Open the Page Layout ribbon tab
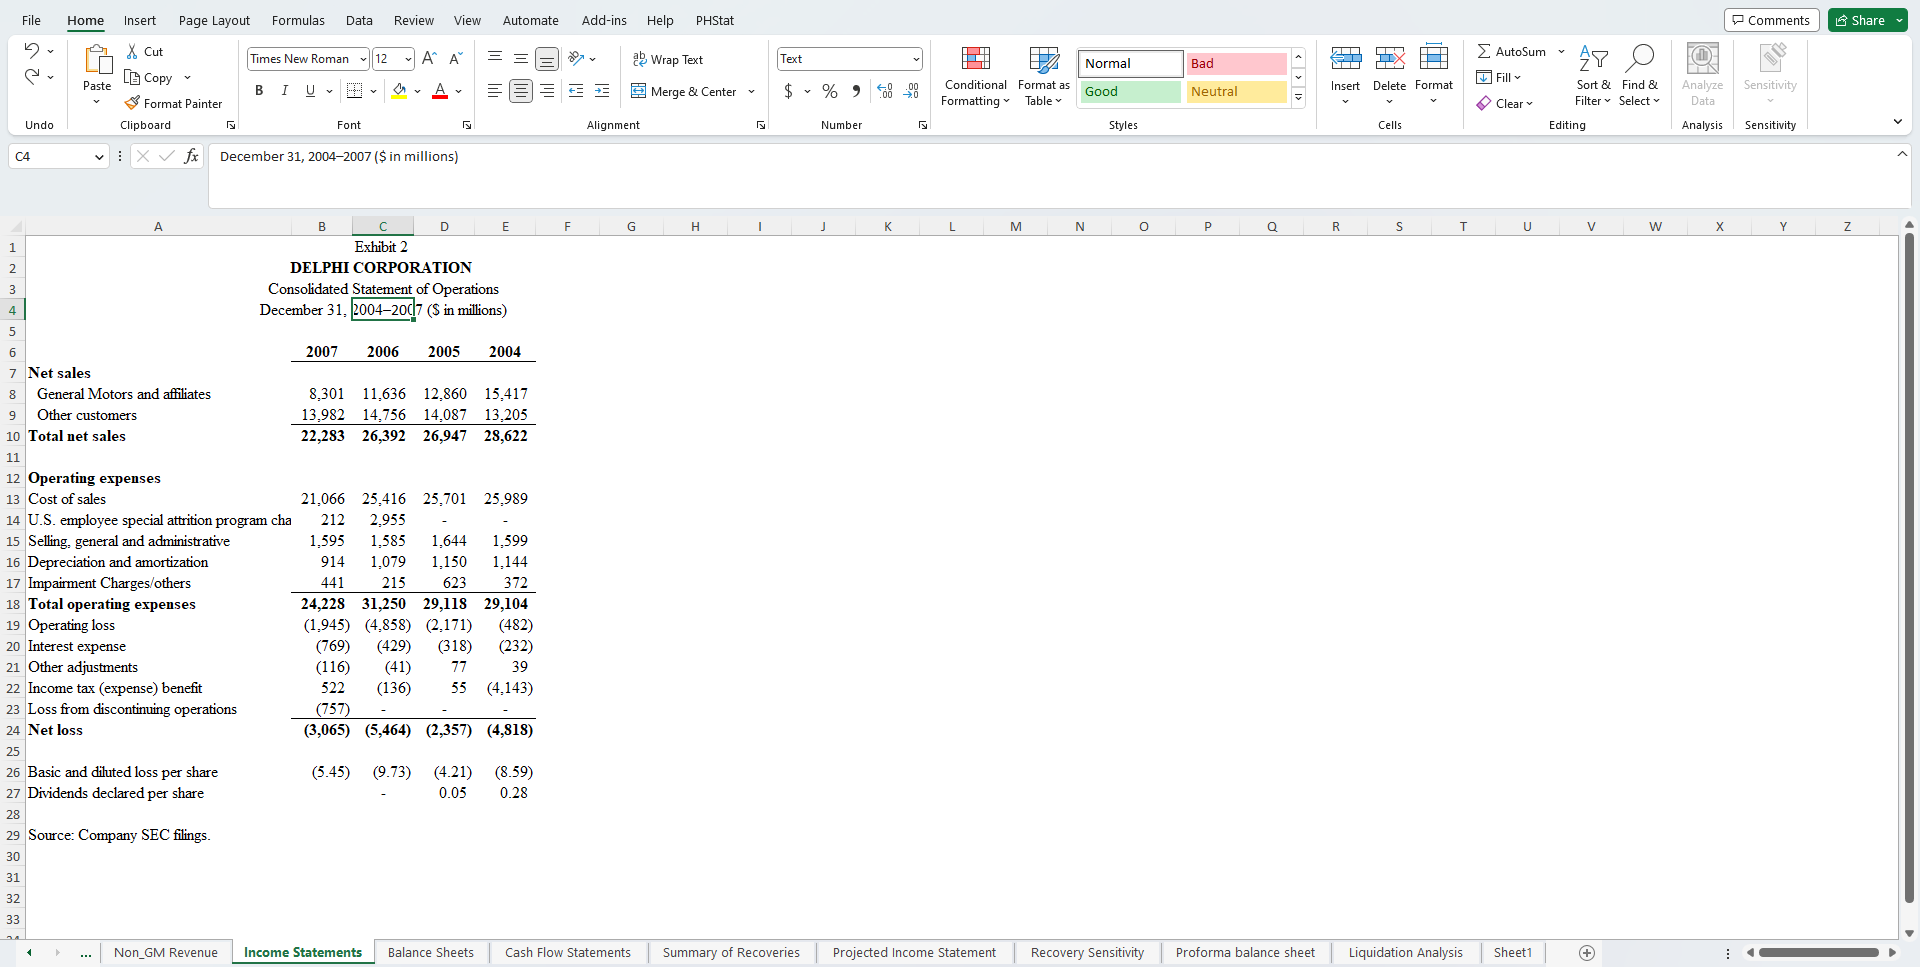Image resolution: width=1920 pixels, height=968 pixels. tap(214, 20)
